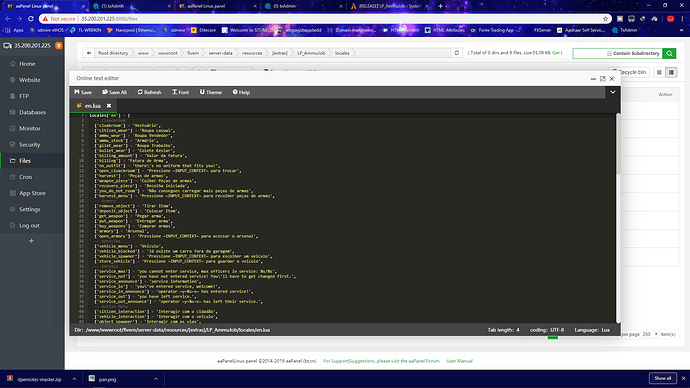Click Save All in editor toolbar
The width and height of the screenshot is (690, 388).
tap(114, 92)
